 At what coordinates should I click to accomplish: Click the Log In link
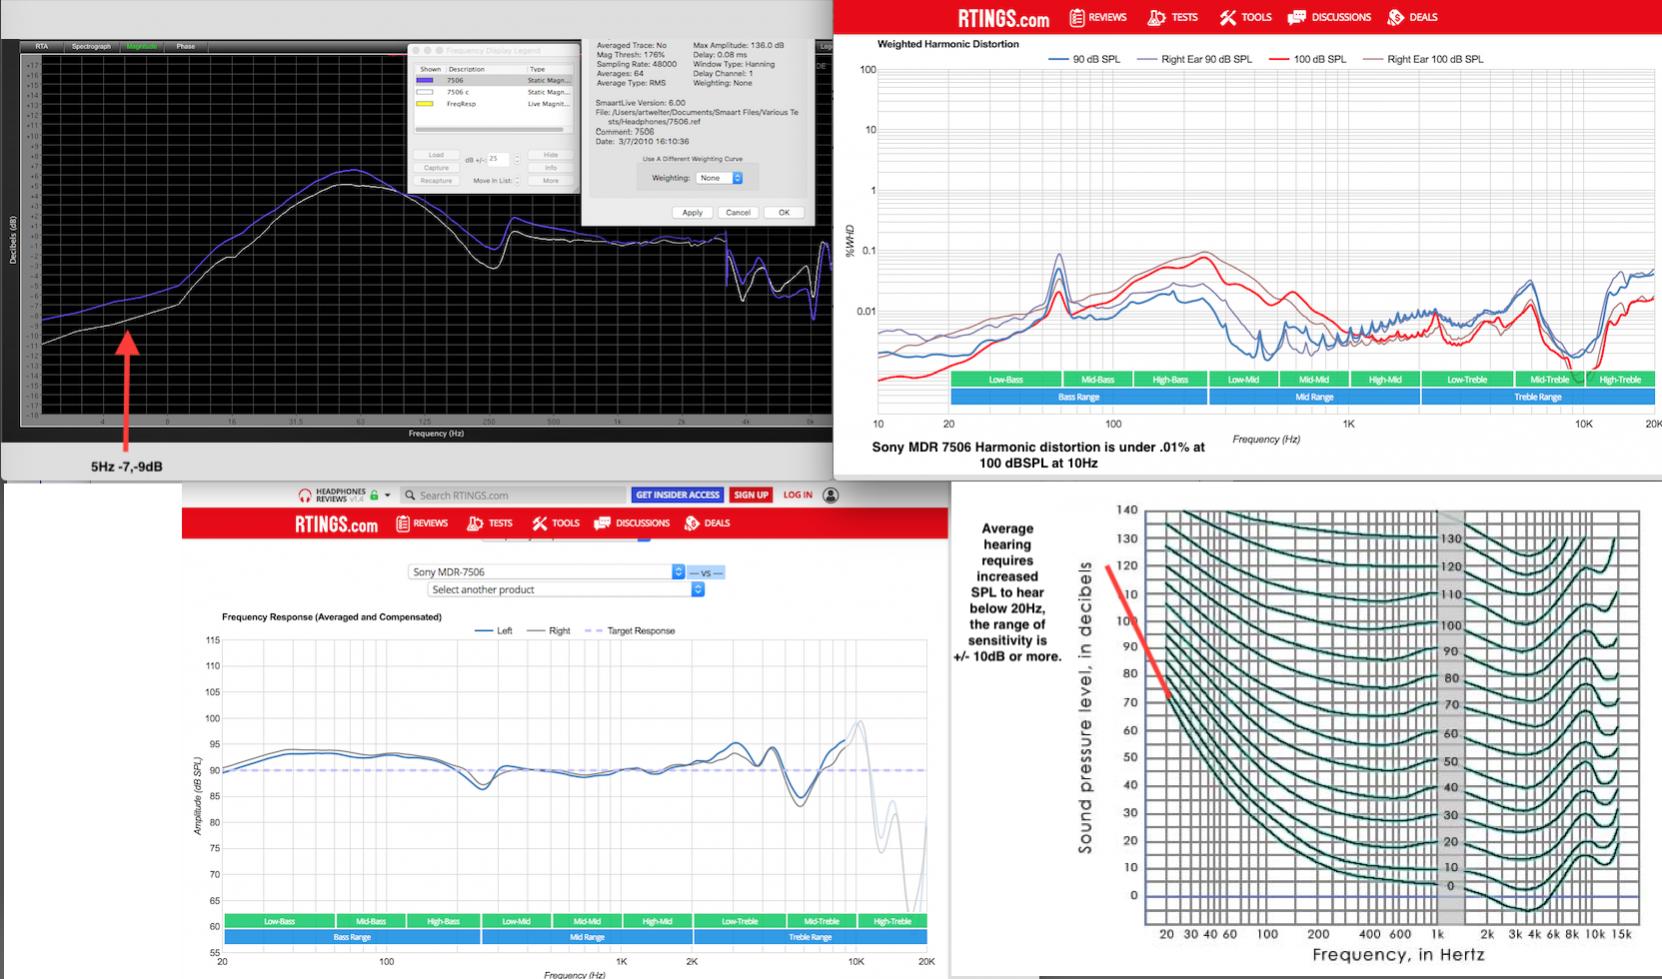[798, 495]
